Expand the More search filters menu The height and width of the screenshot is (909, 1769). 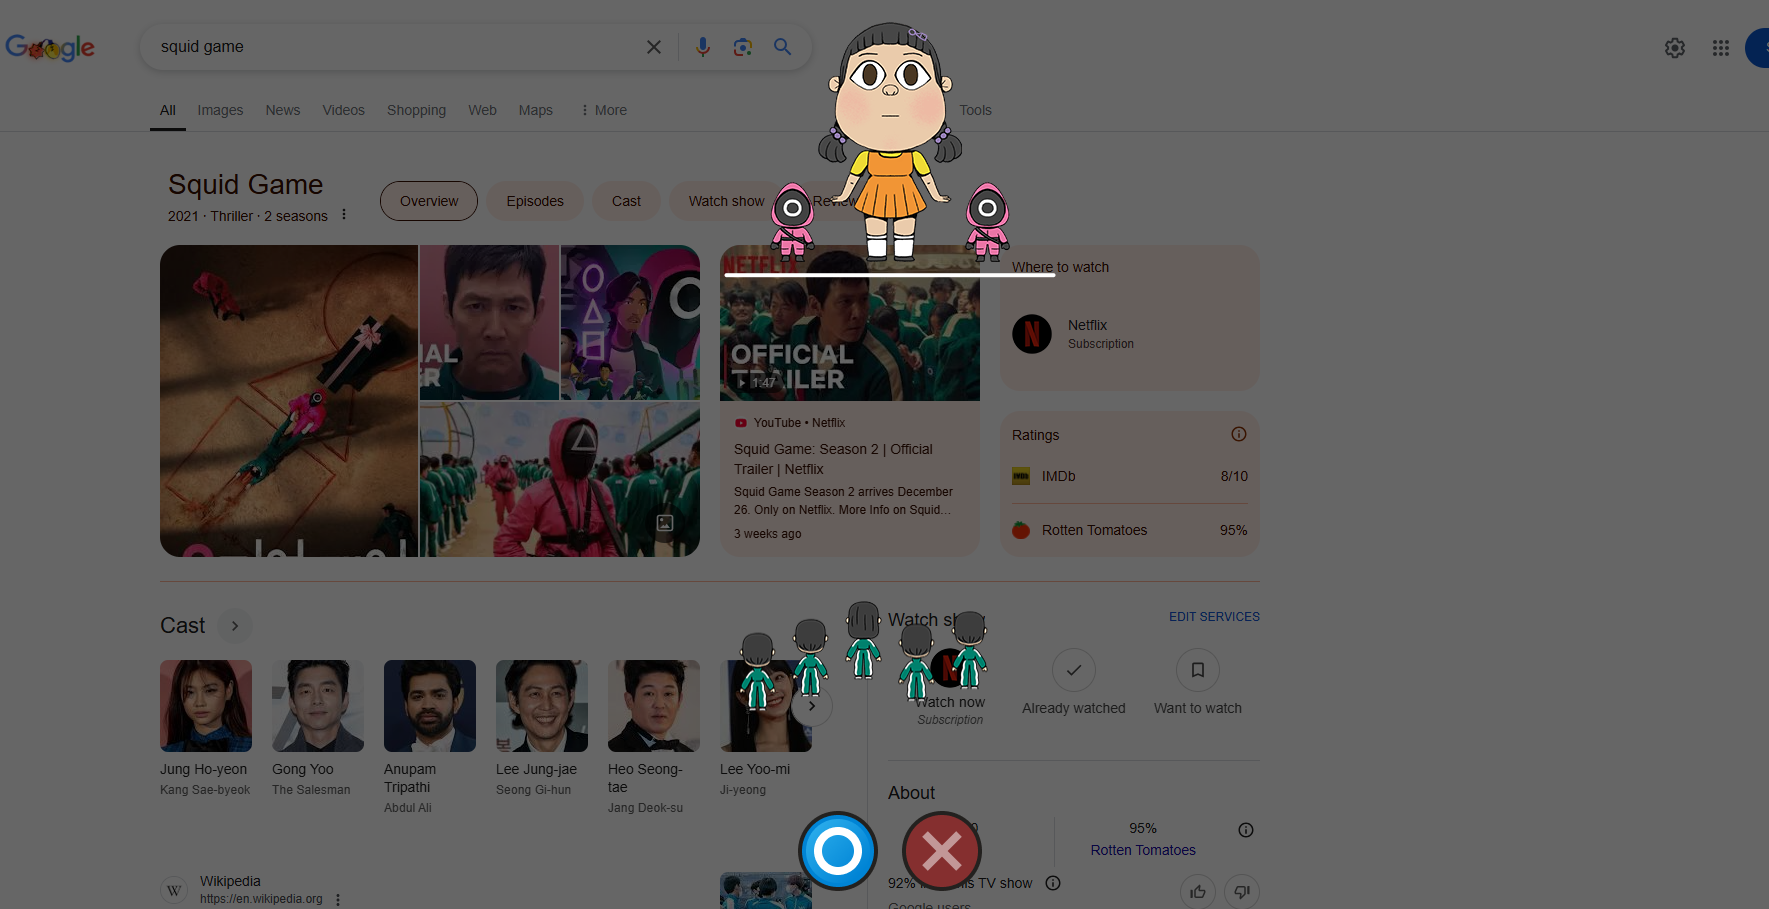(604, 110)
